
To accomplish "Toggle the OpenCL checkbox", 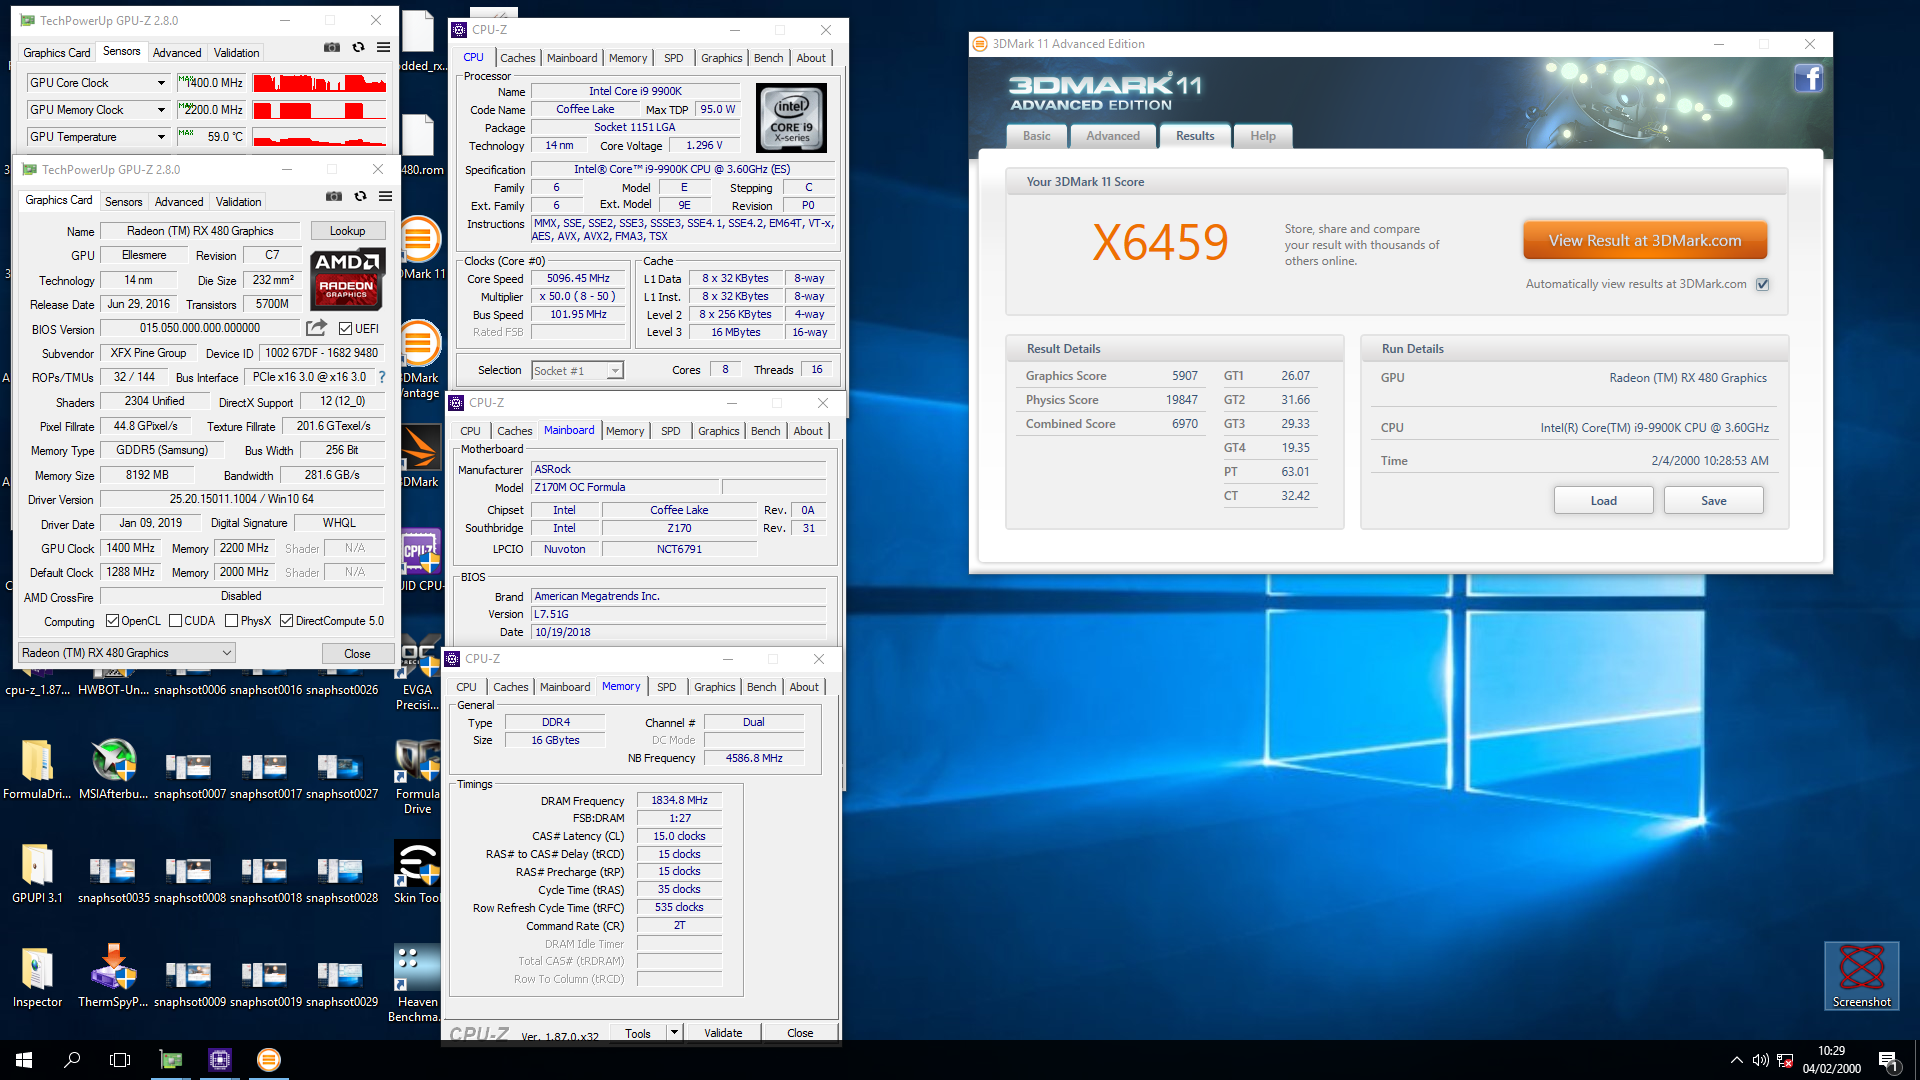I will 112,621.
